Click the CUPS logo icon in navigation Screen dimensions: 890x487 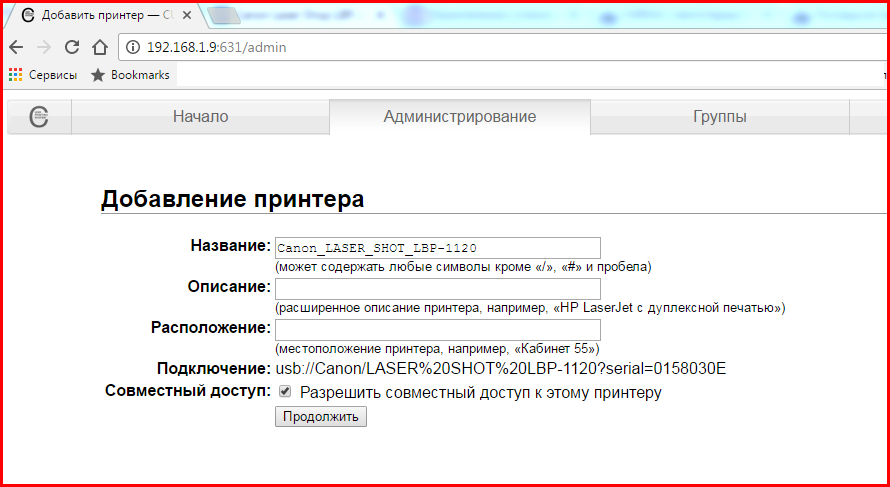click(39, 117)
